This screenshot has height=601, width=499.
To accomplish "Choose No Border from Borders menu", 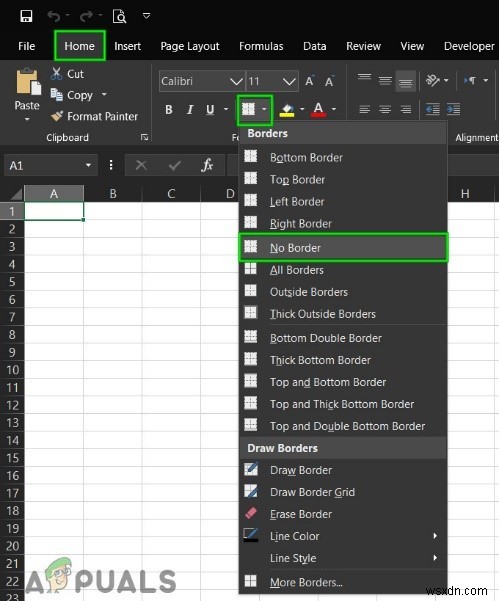I will coord(343,248).
